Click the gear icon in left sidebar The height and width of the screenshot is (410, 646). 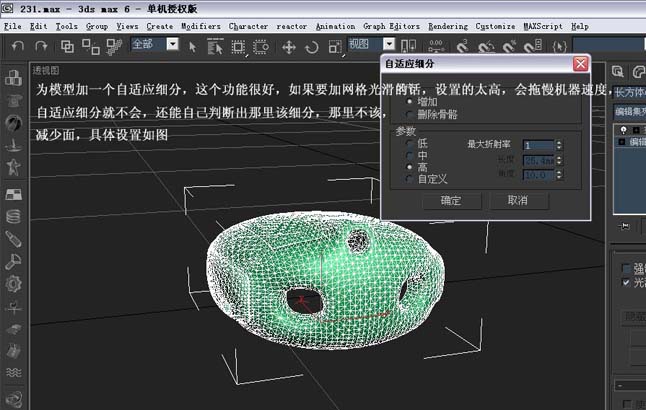14,283
